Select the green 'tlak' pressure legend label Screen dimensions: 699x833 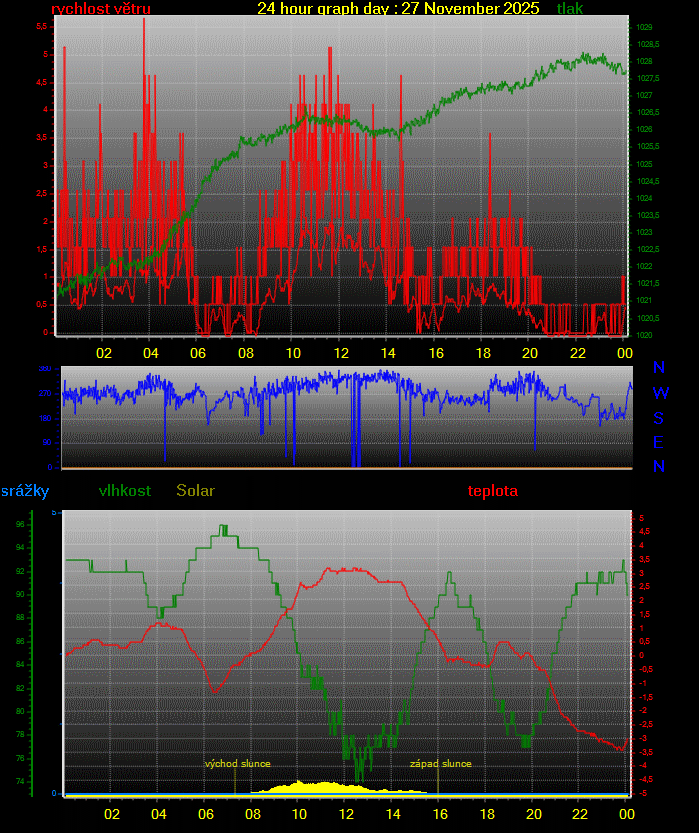(570, 9)
